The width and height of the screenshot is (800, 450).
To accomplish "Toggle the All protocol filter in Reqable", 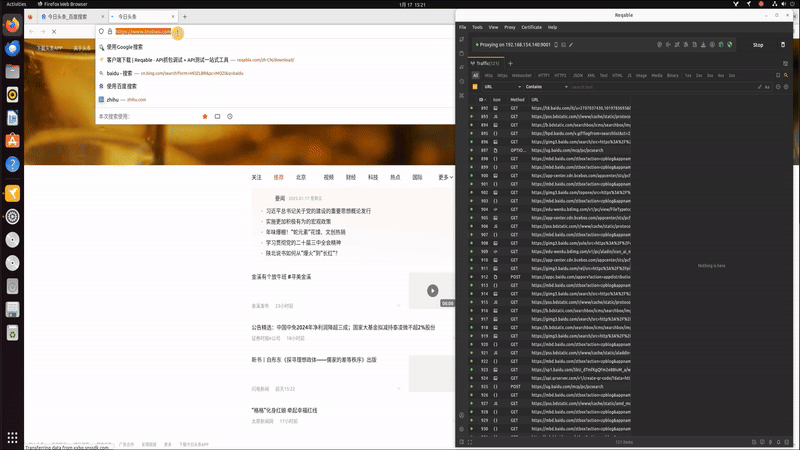I will 476,76.
